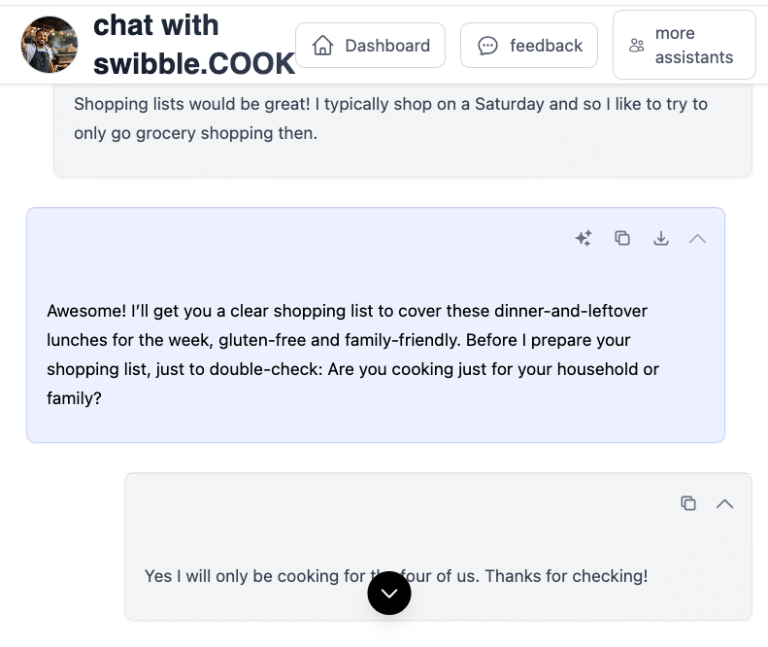Viewport: 768px width, 647px height.
Task: Click the people icon beside more assistants
Action: point(637,45)
